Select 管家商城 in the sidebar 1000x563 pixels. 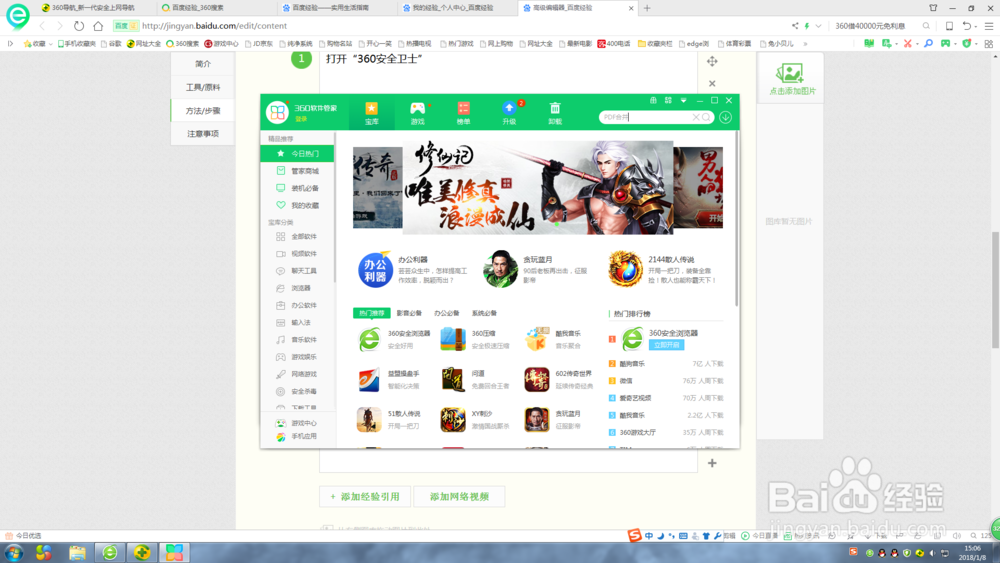click(x=297, y=171)
